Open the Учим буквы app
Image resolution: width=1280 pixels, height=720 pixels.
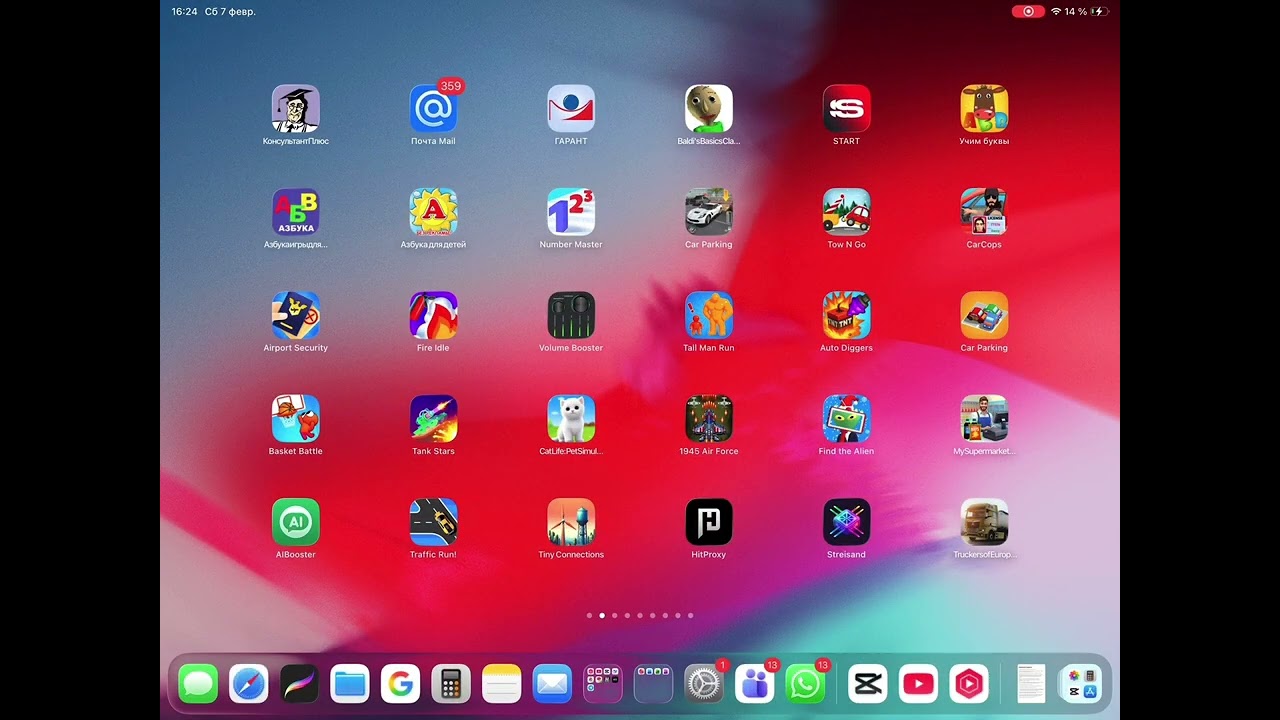click(x=984, y=108)
